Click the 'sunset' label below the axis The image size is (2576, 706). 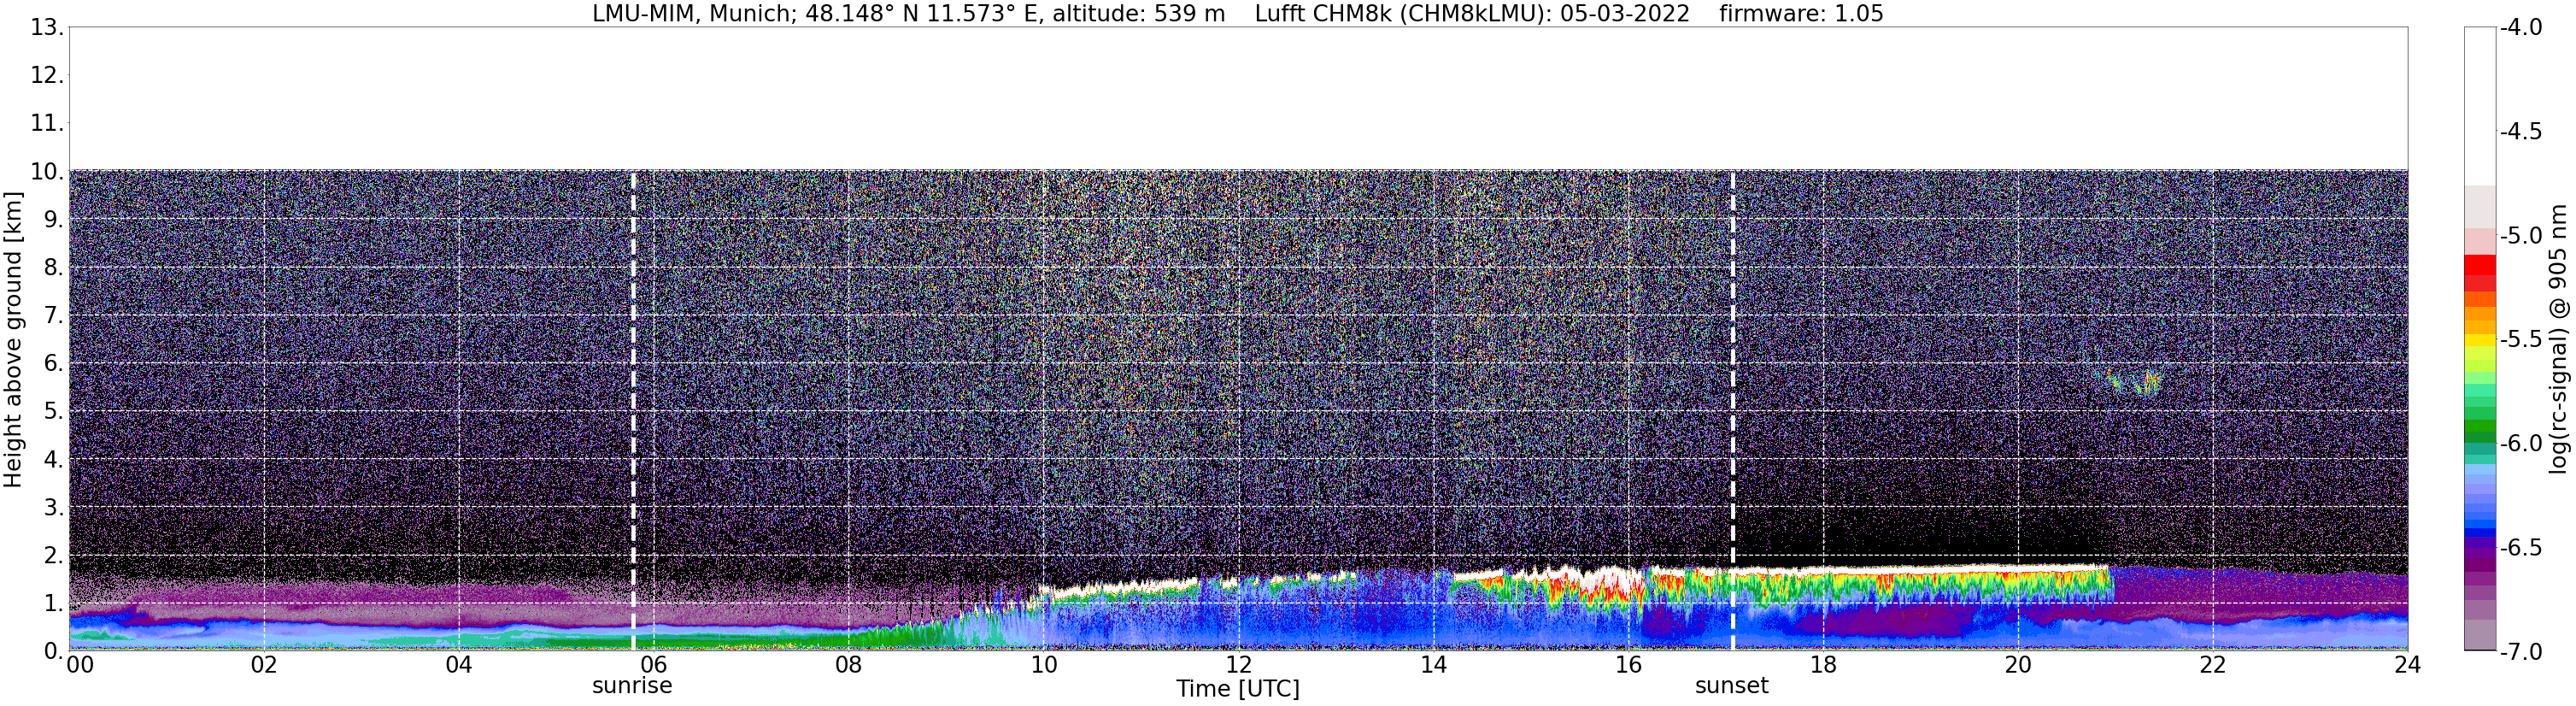pyautogui.click(x=1732, y=686)
